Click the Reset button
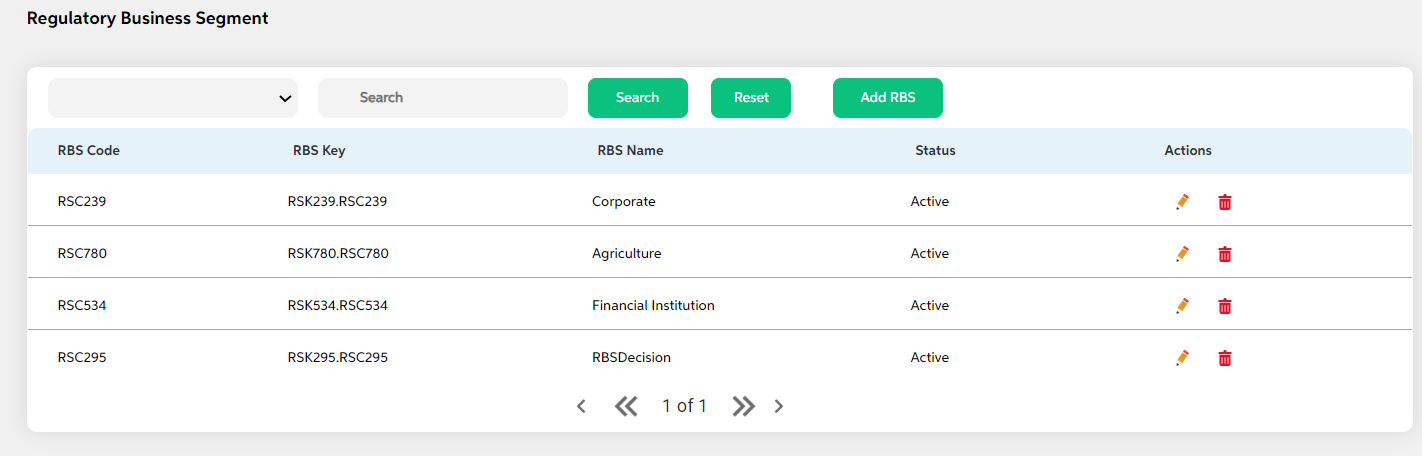The image size is (1422, 456). click(751, 98)
